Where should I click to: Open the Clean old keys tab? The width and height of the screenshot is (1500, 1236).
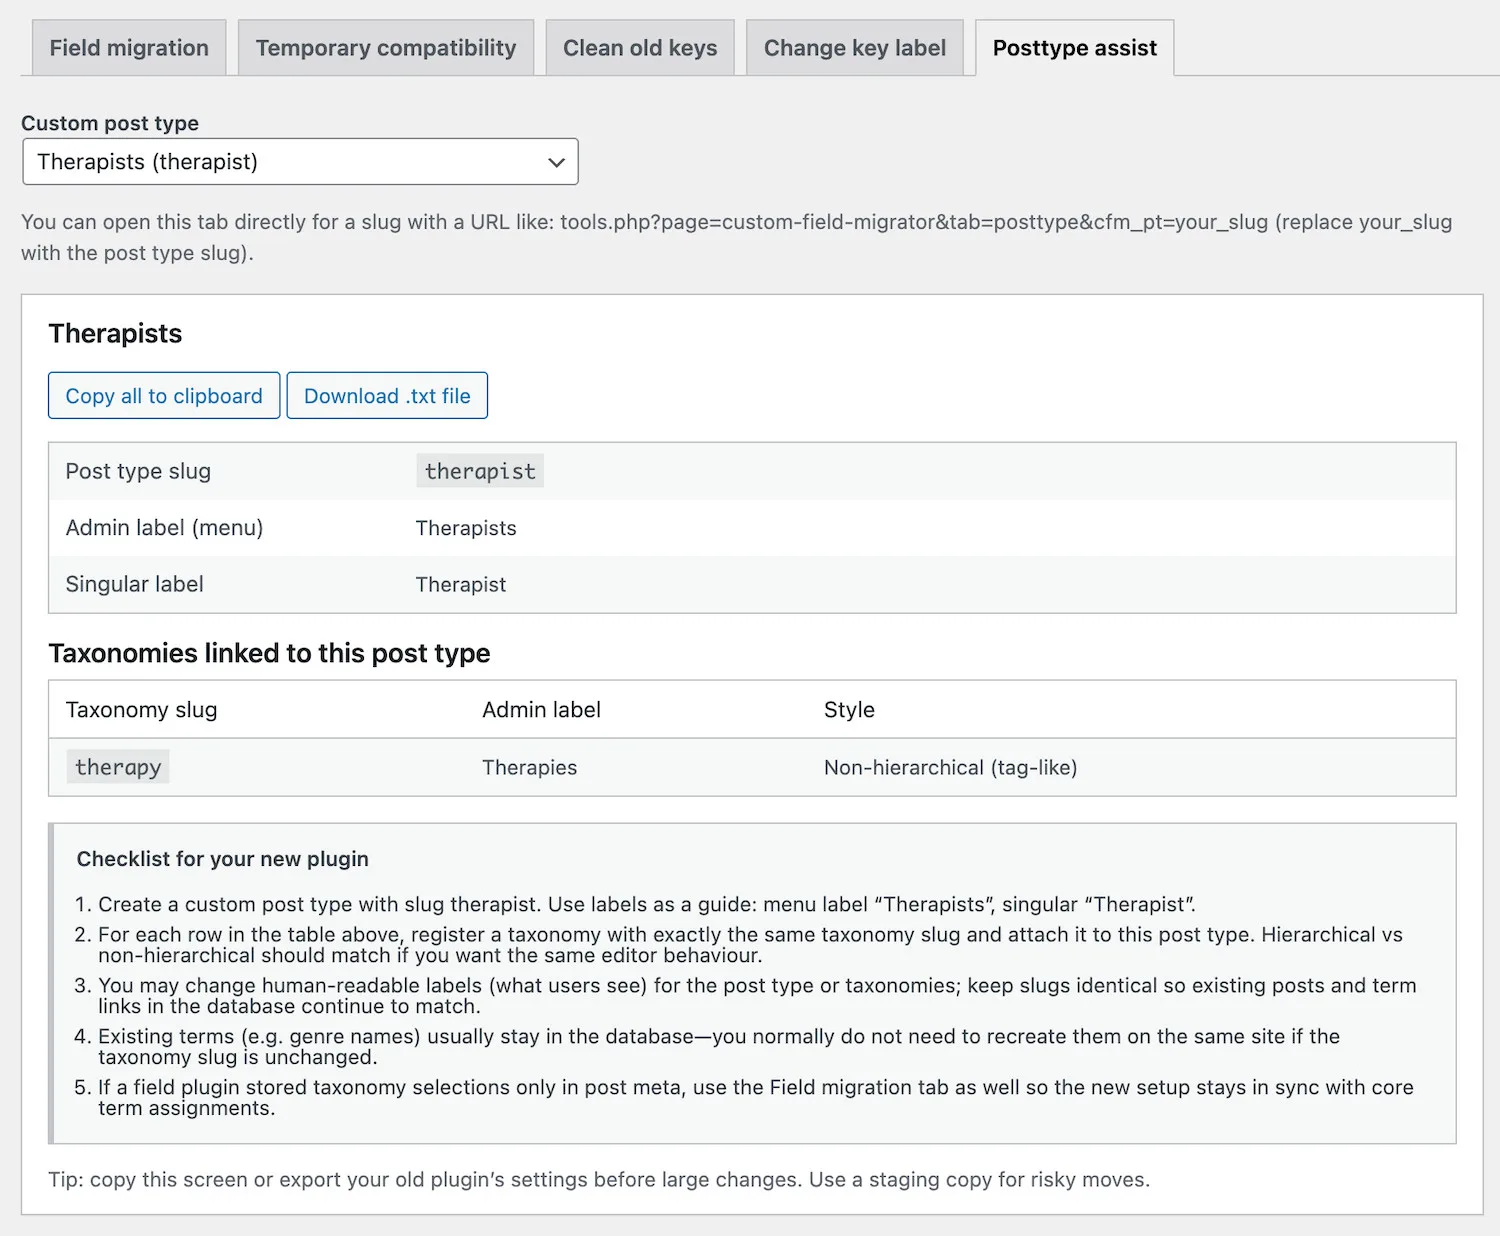[x=640, y=48]
